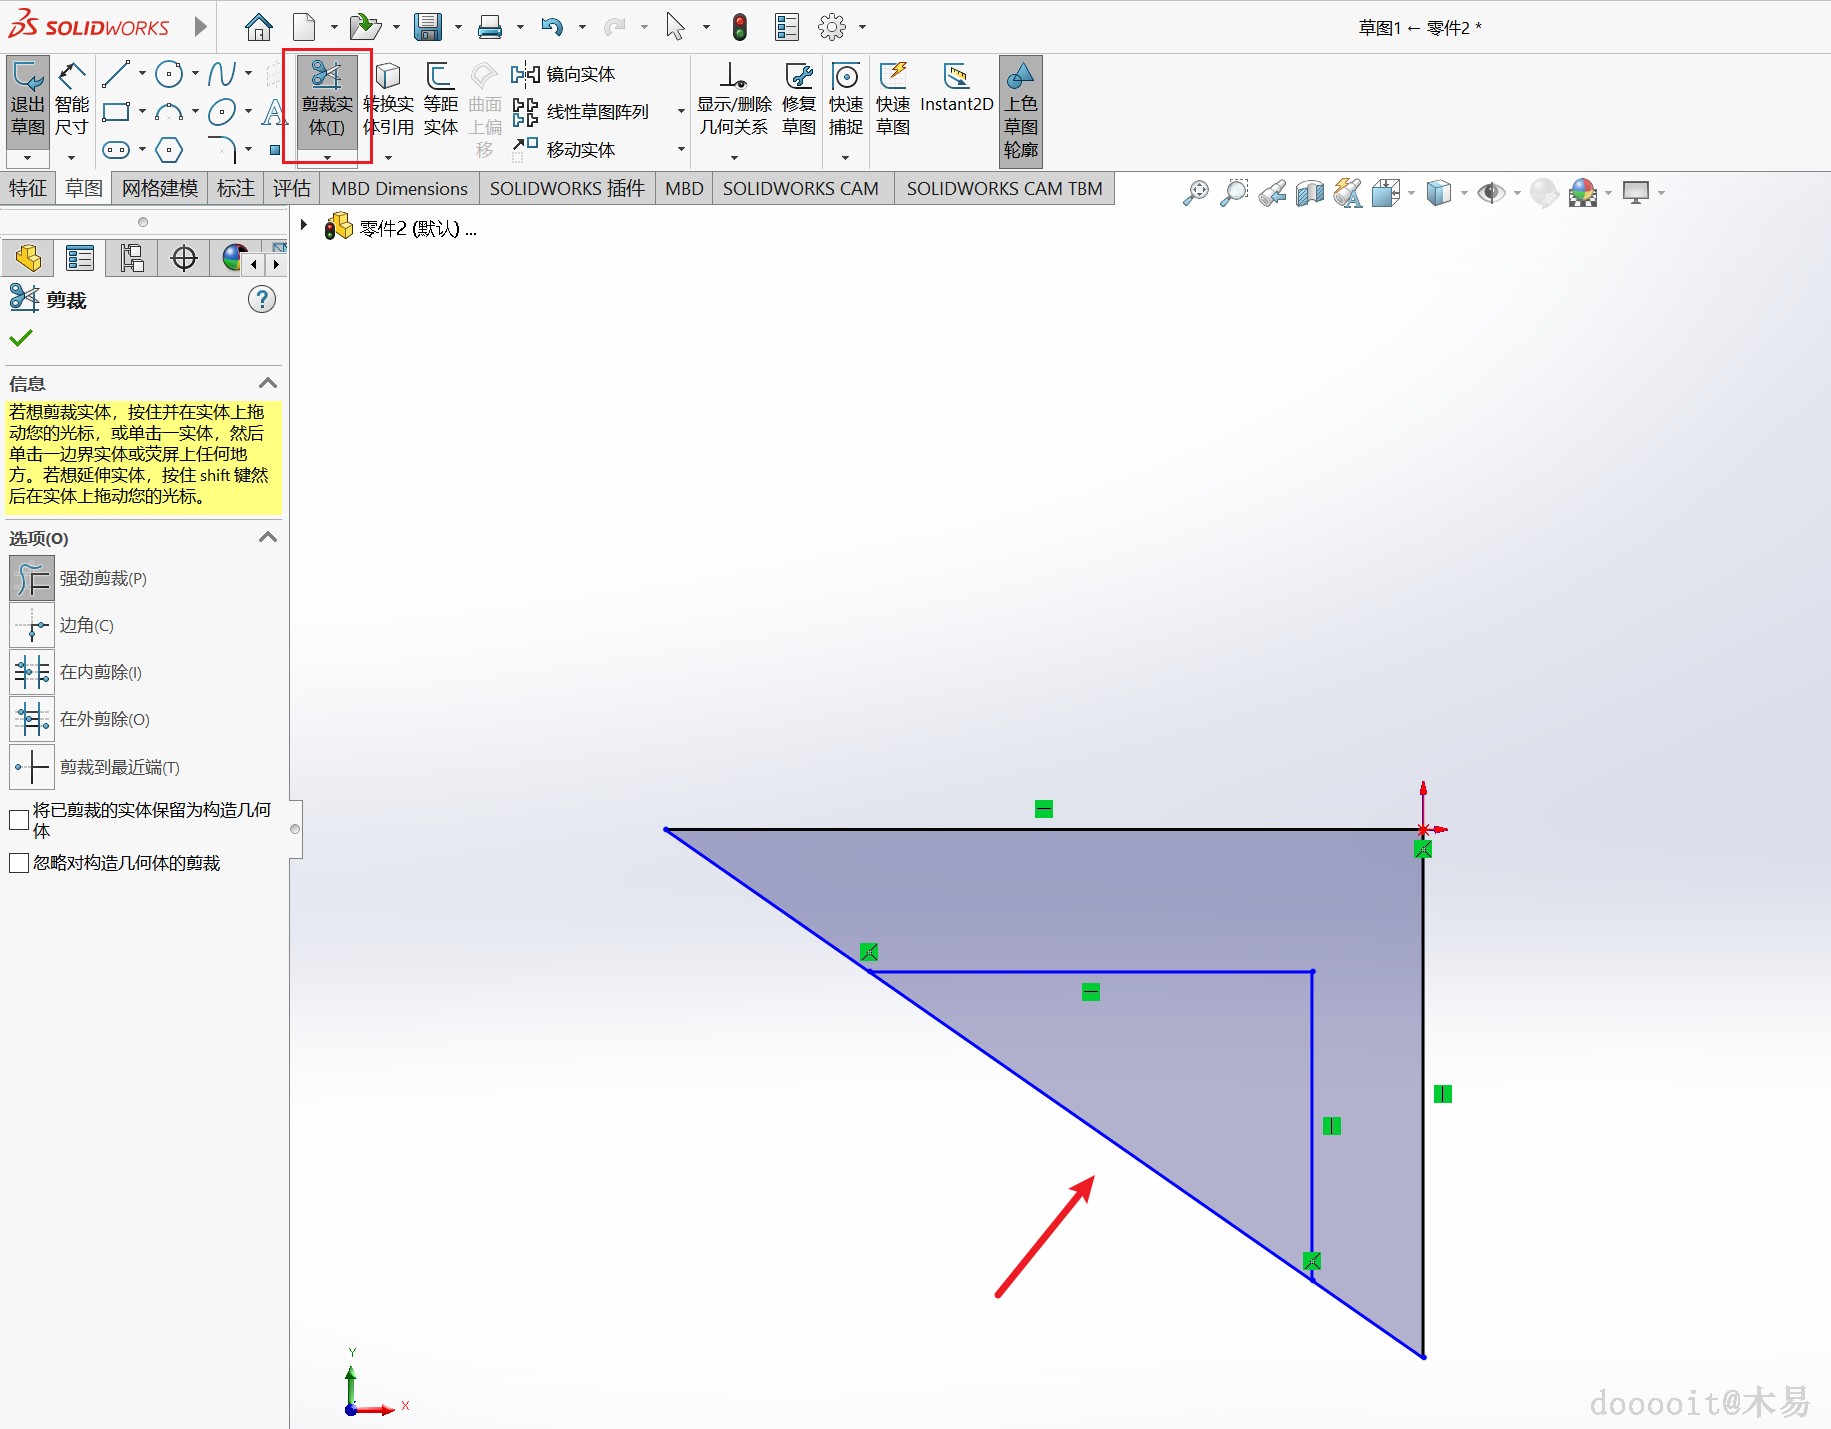Image resolution: width=1831 pixels, height=1429 pixels.
Task: Open the Trim Entities dropdown arrow
Action: coord(327,157)
